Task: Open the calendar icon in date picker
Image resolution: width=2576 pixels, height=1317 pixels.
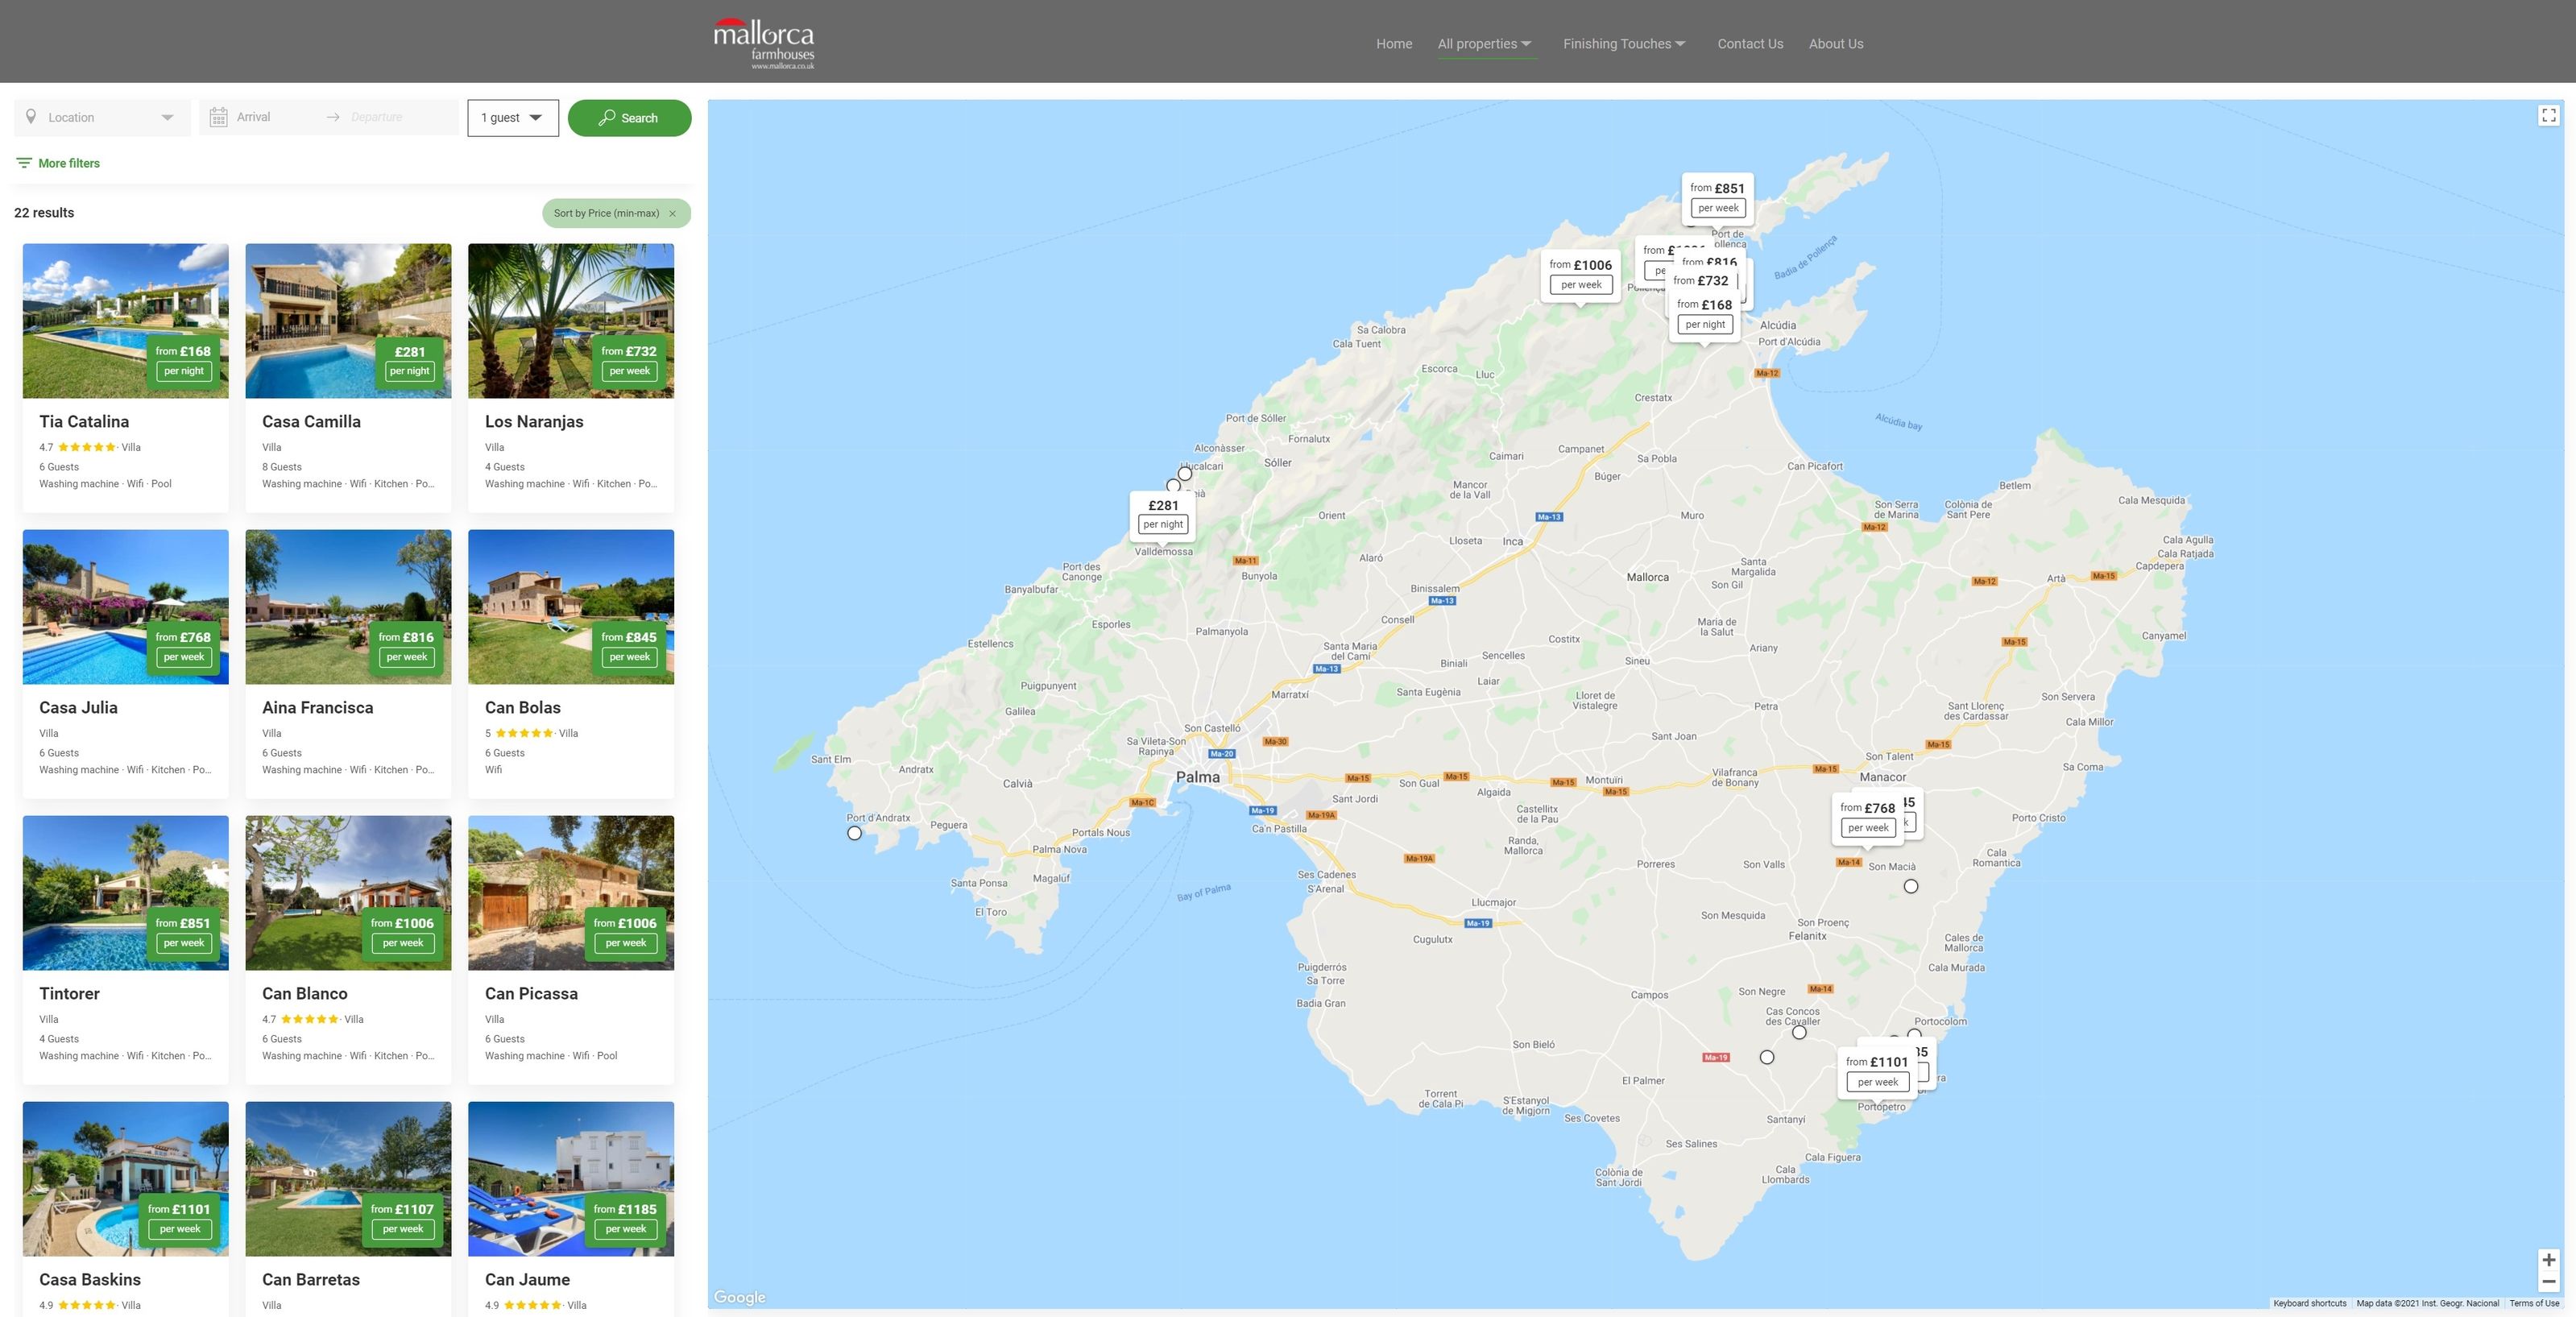Action: point(218,118)
